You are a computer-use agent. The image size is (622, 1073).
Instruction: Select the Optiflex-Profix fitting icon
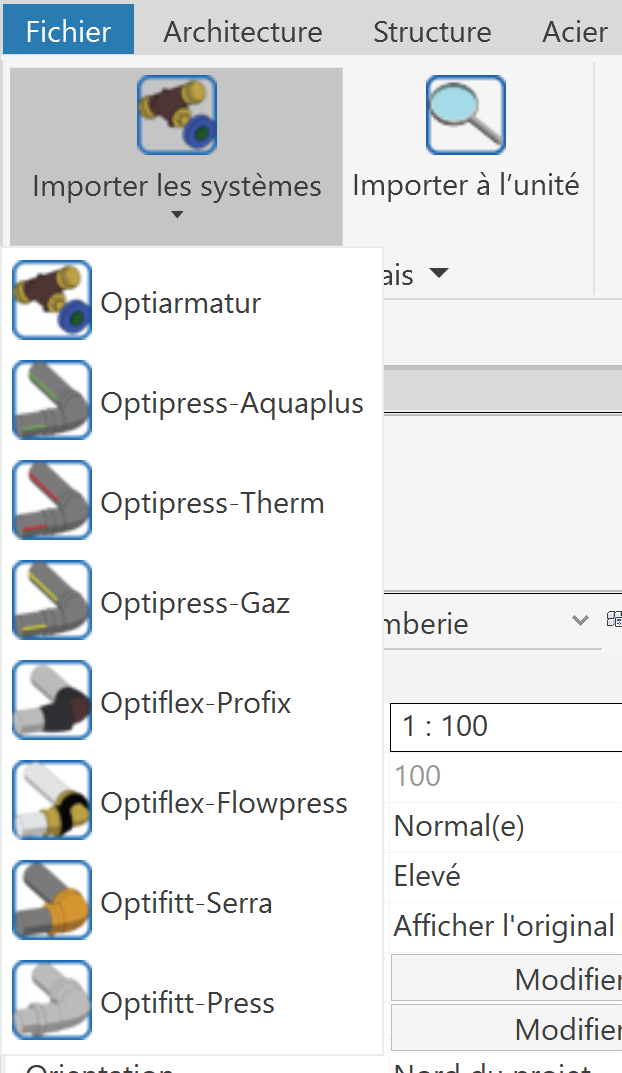pos(52,701)
